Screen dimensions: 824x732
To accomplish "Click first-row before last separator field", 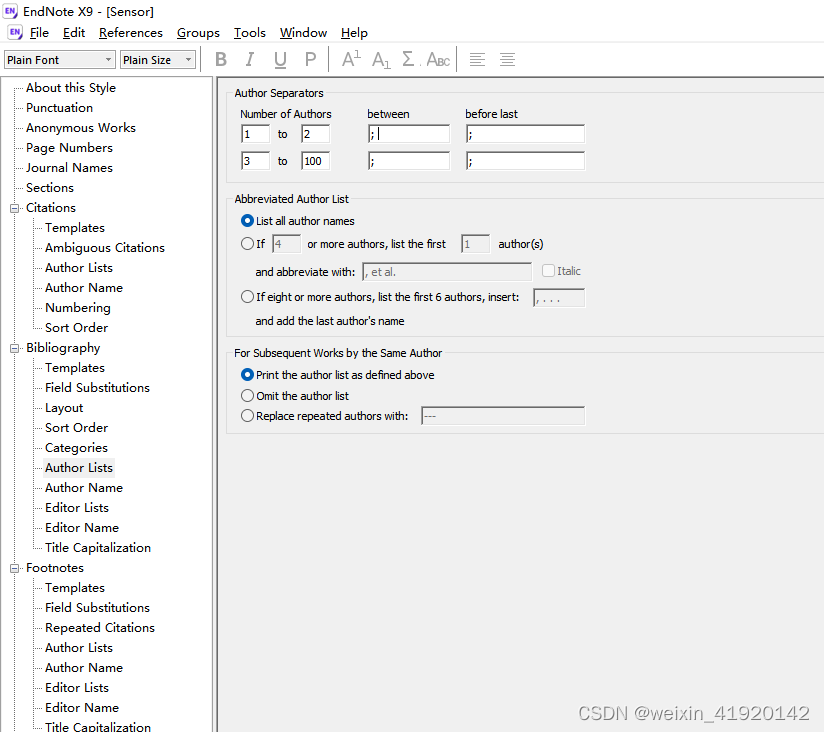I will [526, 134].
